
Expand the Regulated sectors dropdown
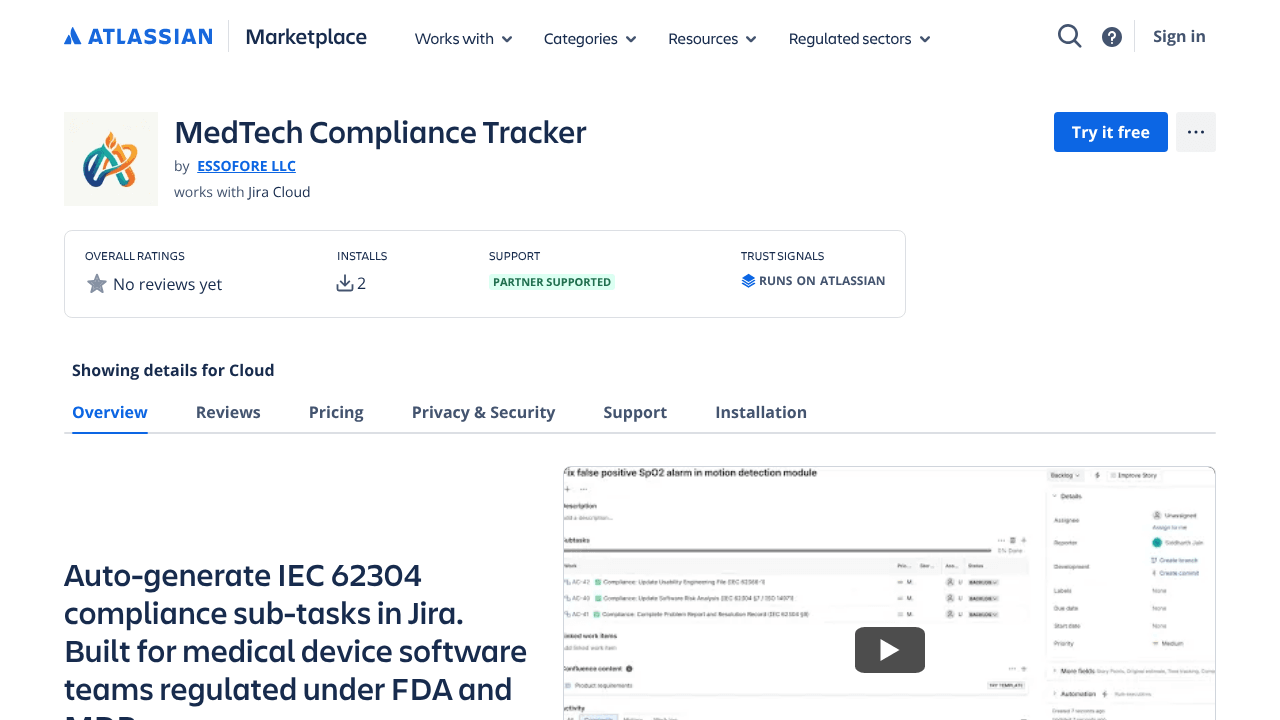859,38
